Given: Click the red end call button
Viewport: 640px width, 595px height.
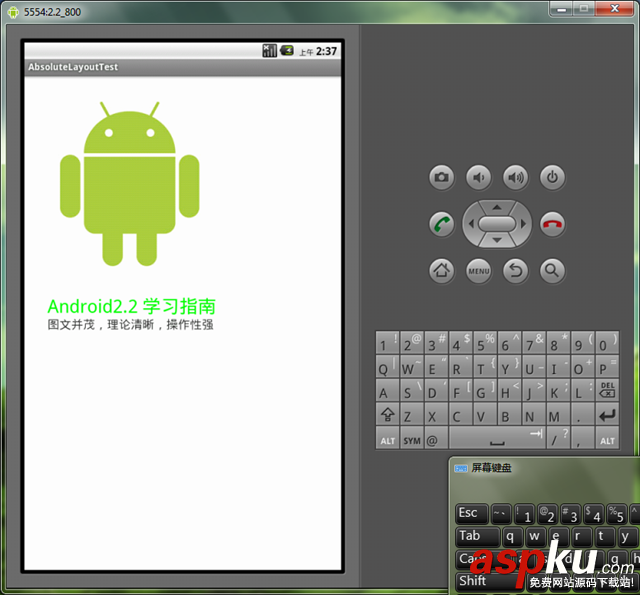Looking at the screenshot, I should click(552, 224).
